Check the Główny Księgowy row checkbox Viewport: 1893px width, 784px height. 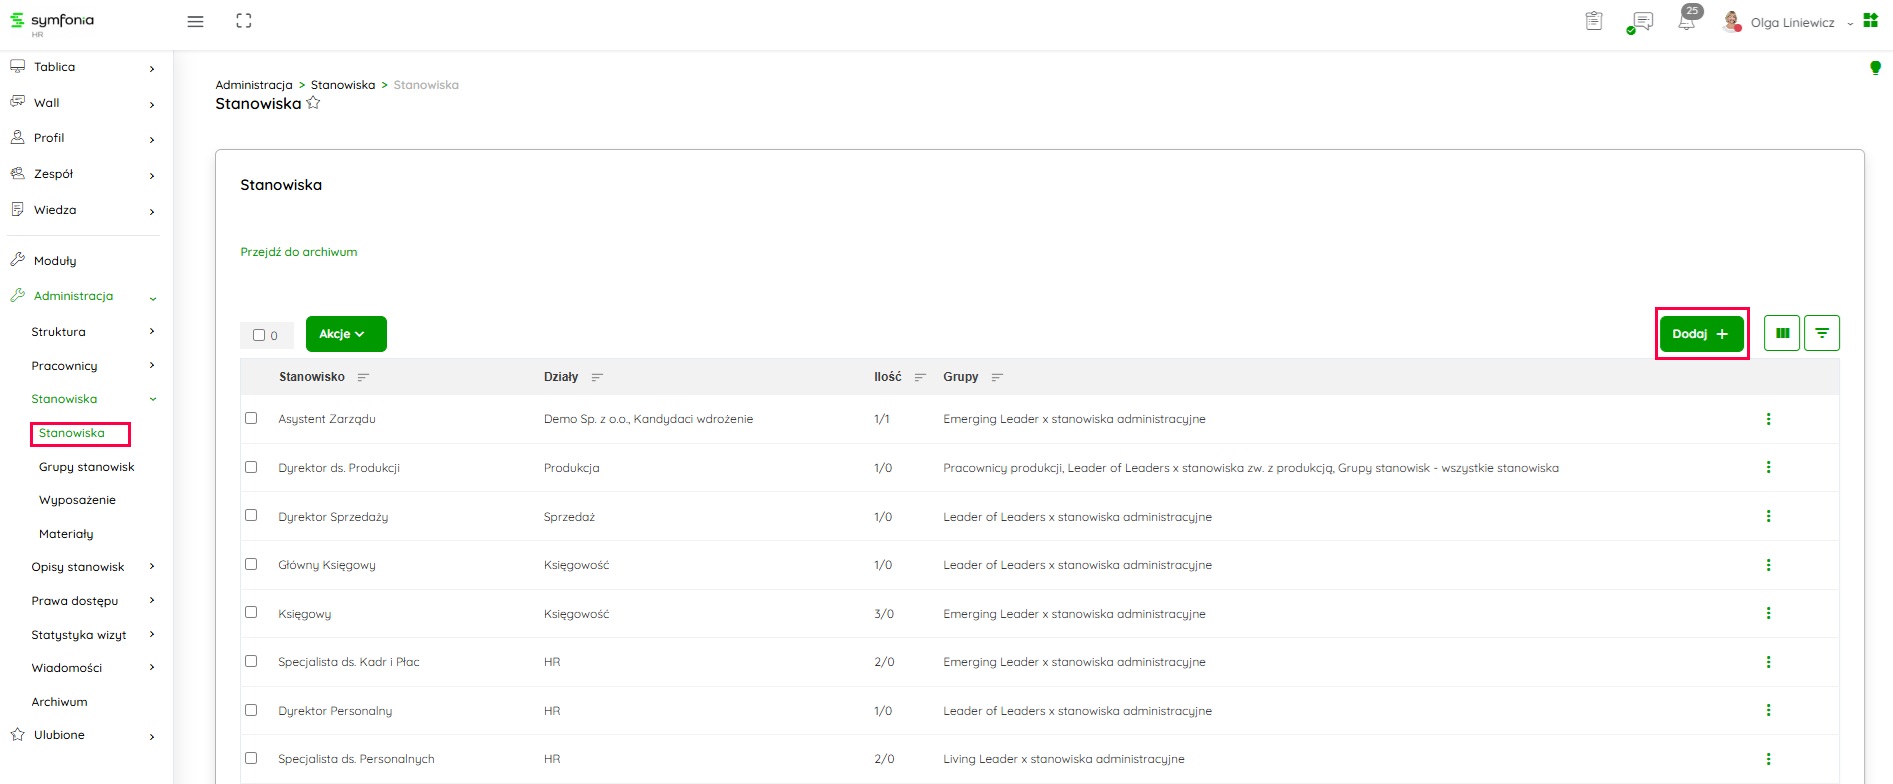[x=251, y=564]
